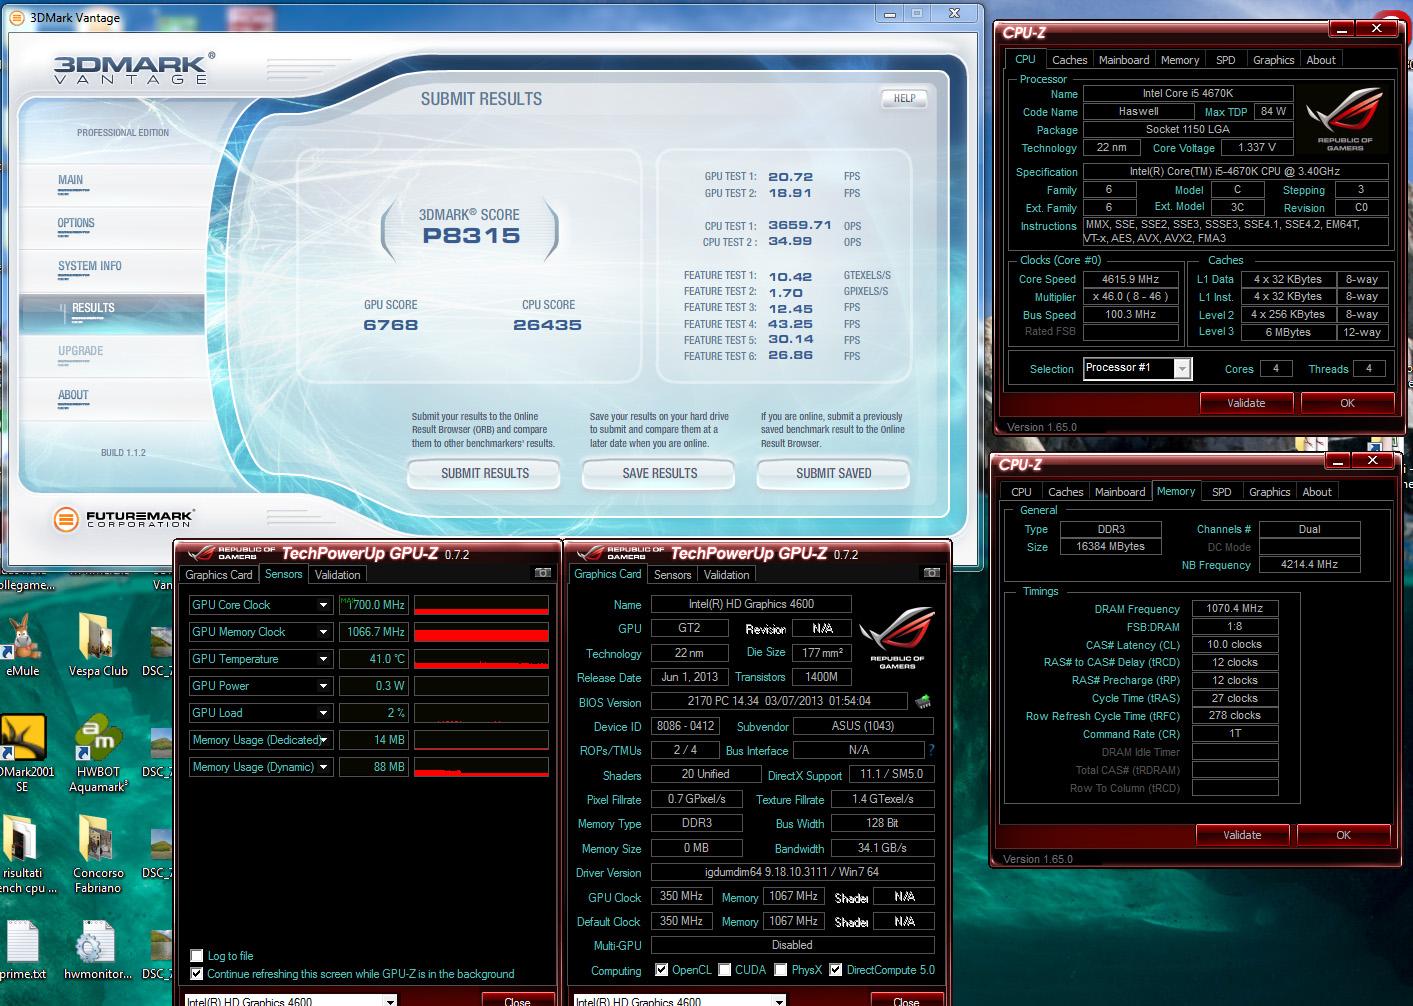Viewport: 1413px width, 1006px height.
Task: Select the prime.txt file icon
Action: pyautogui.click(x=22, y=950)
